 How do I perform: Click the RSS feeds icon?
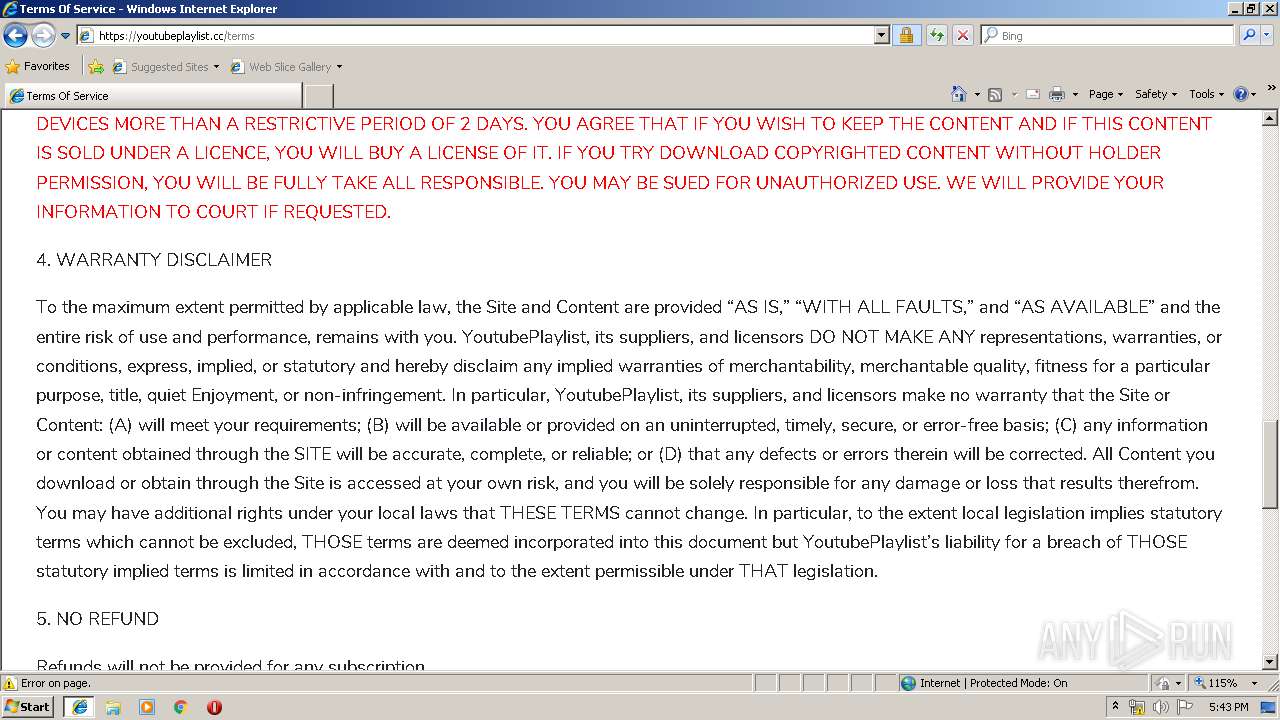[x=995, y=94]
